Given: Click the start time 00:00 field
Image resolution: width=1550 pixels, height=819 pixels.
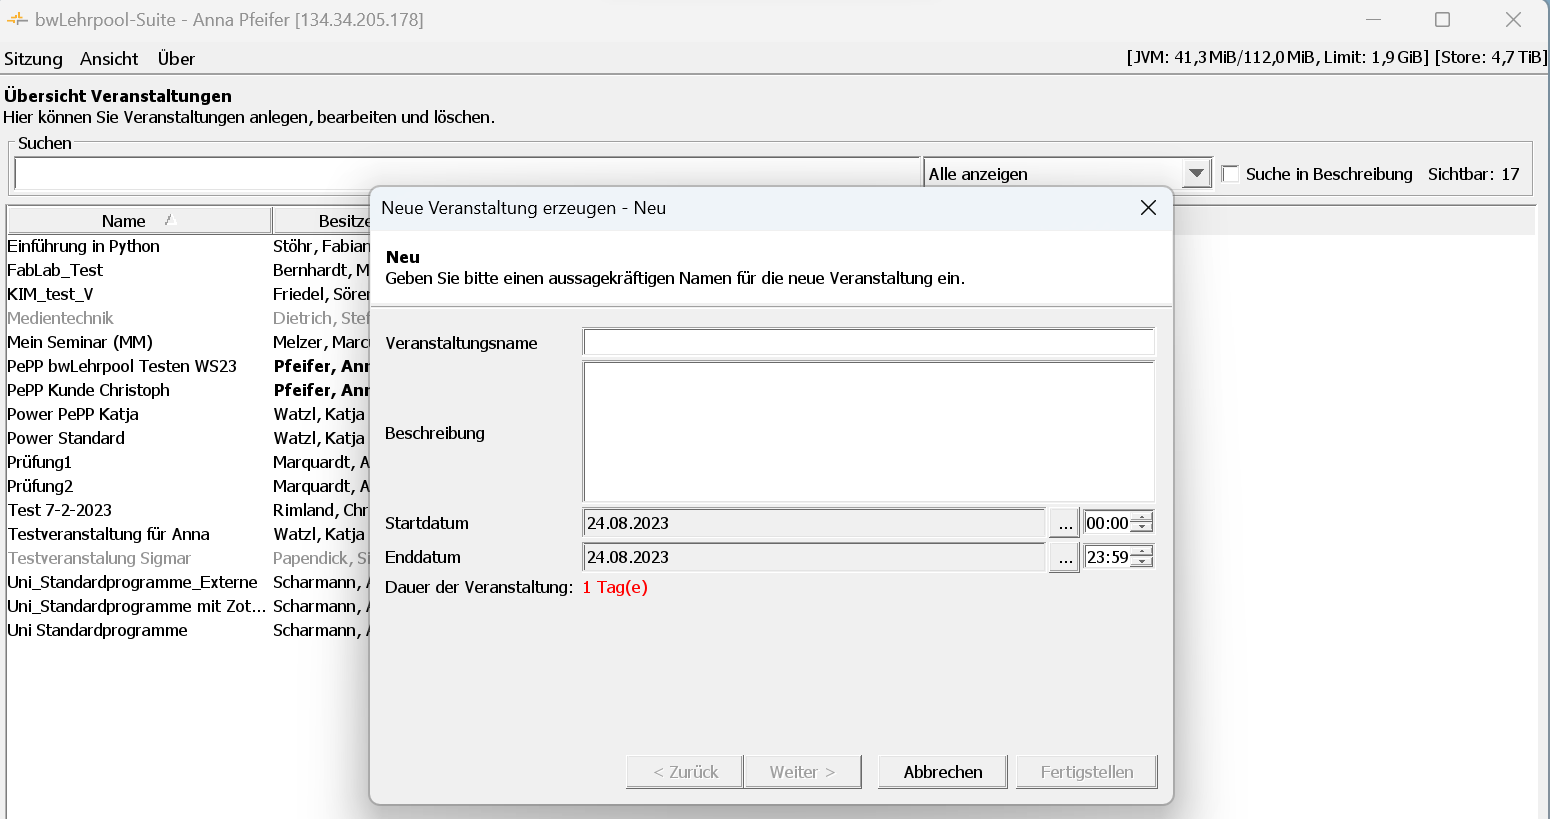Looking at the screenshot, I should coord(1107,523).
